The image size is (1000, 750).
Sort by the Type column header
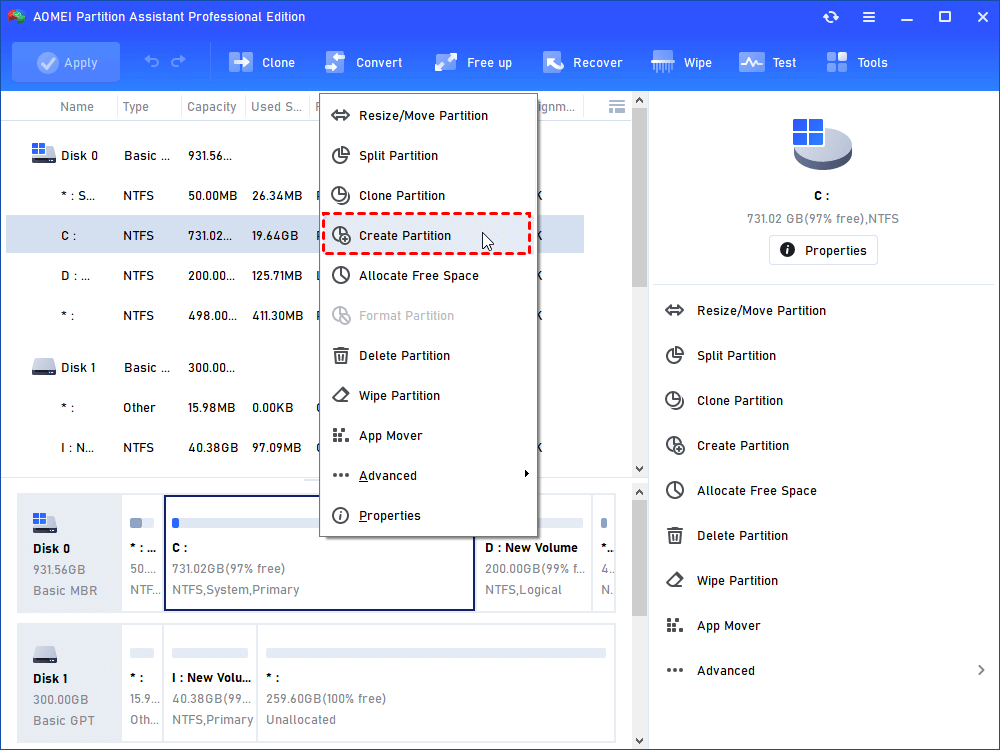(136, 107)
